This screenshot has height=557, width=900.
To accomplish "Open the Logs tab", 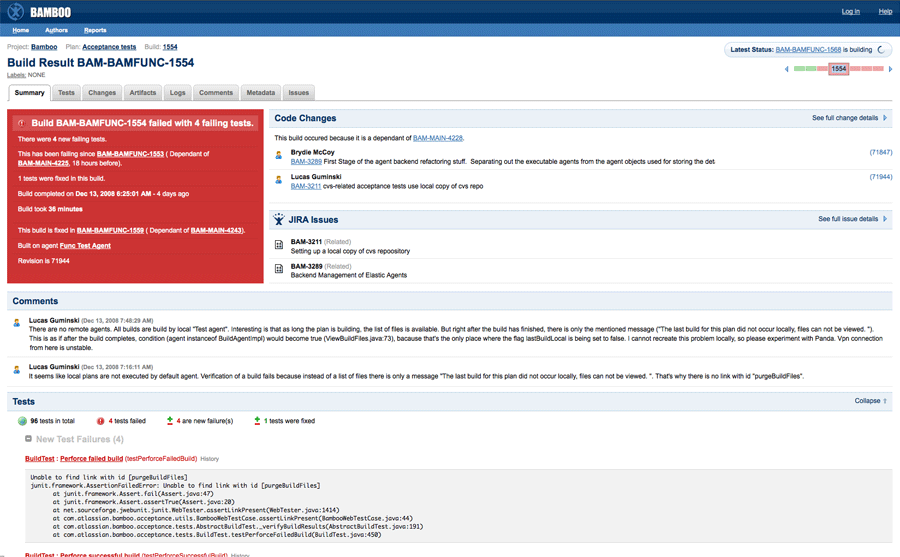I will coord(177,92).
